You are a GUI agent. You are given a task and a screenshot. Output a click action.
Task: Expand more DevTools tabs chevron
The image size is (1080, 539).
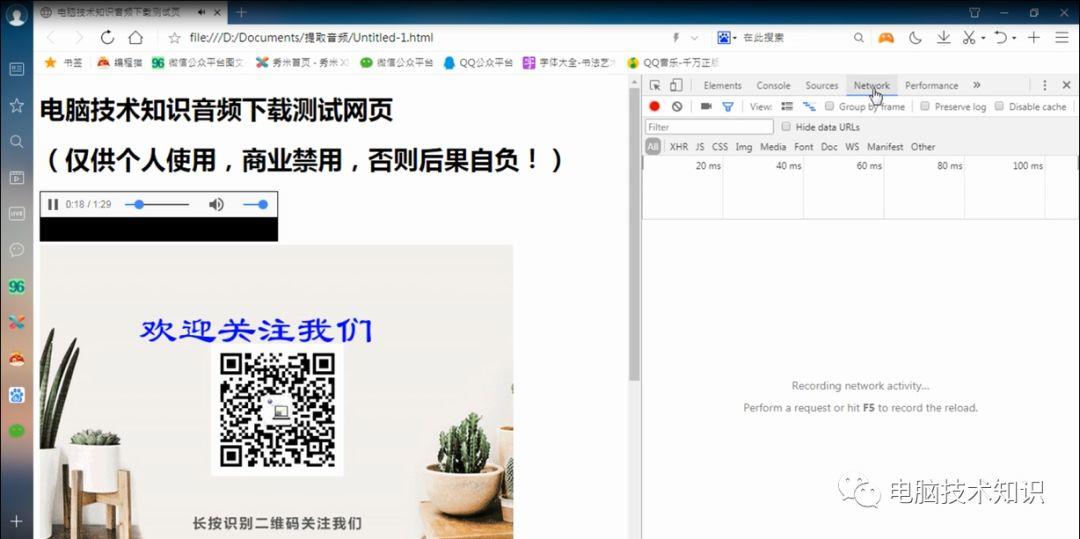pos(977,85)
